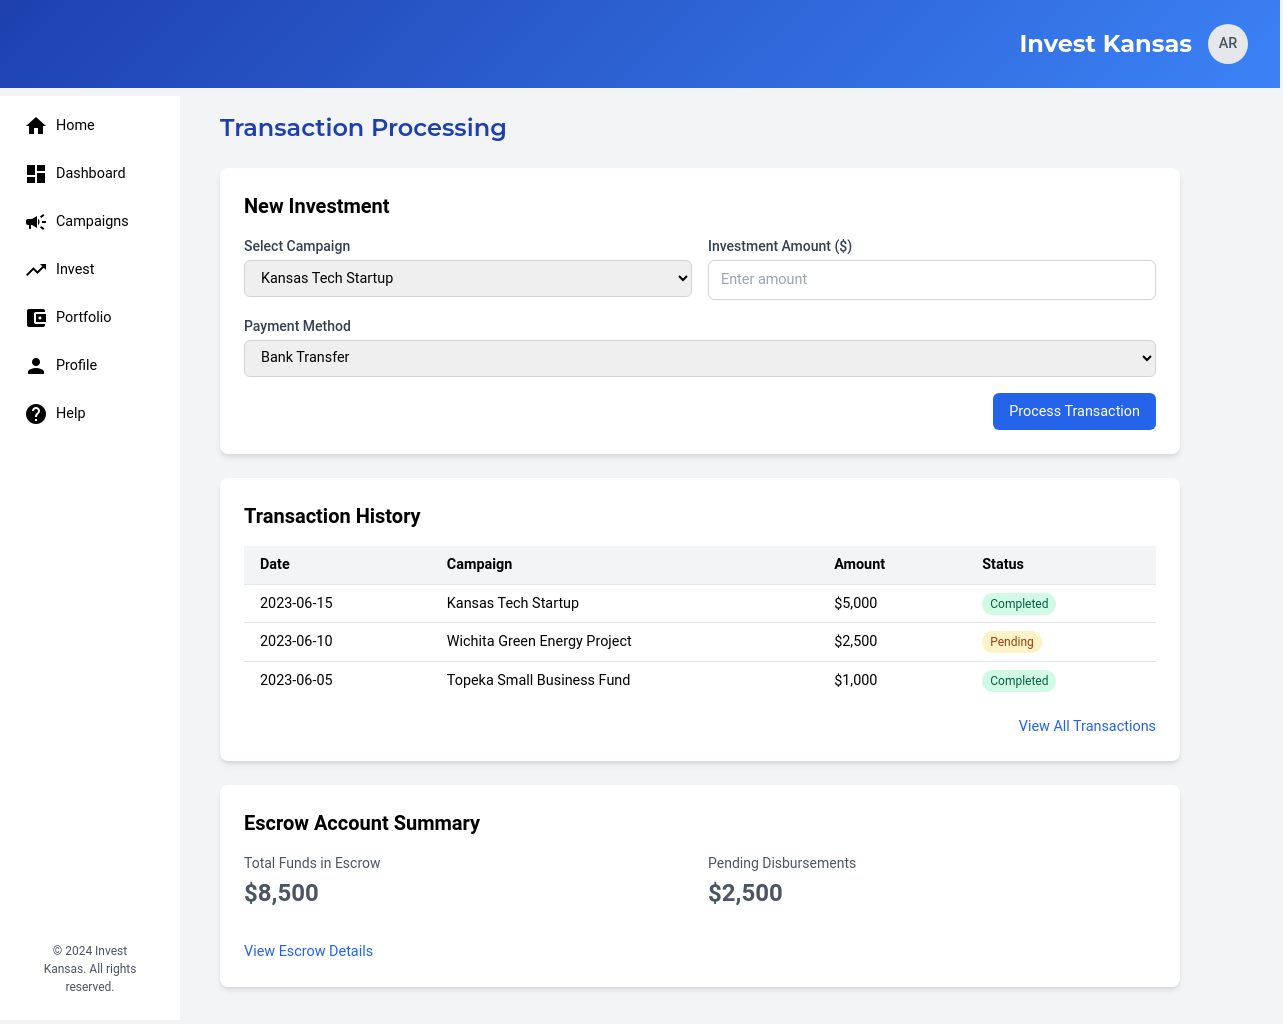Click the Pending status badge
The height and width of the screenshot is (1024, 1283).
click(1011, 642)
